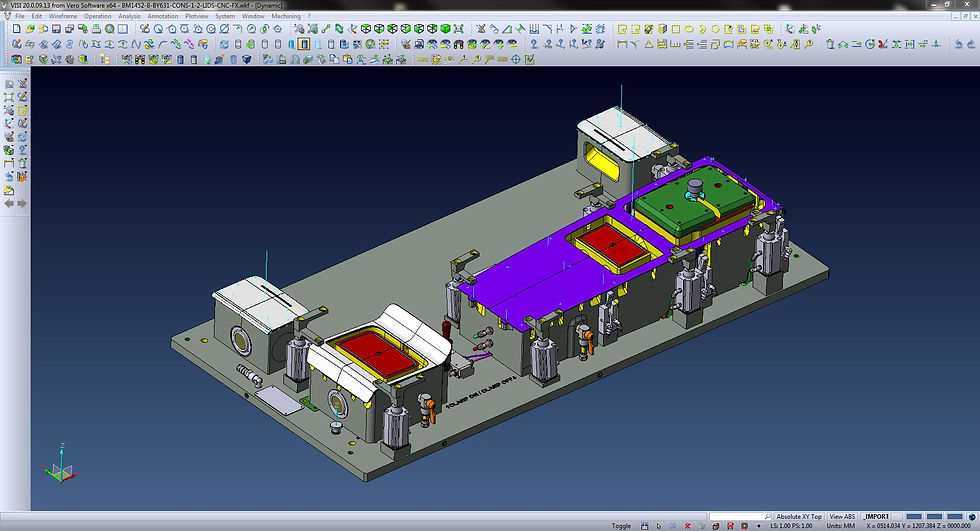
Task: Click the folder tree icon in third toolbar row
Action: (104, 59)
